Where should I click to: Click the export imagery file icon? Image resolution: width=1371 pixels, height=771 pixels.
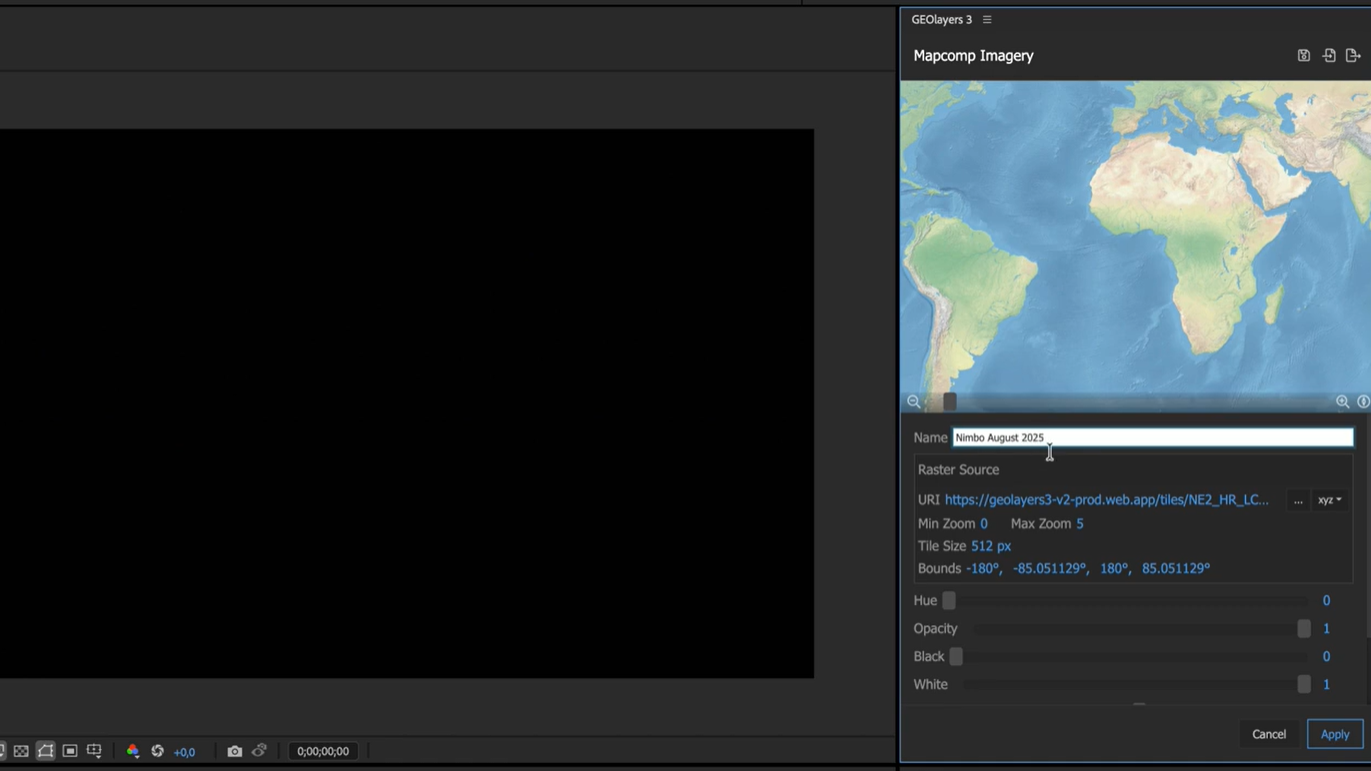pos(1352,56)
